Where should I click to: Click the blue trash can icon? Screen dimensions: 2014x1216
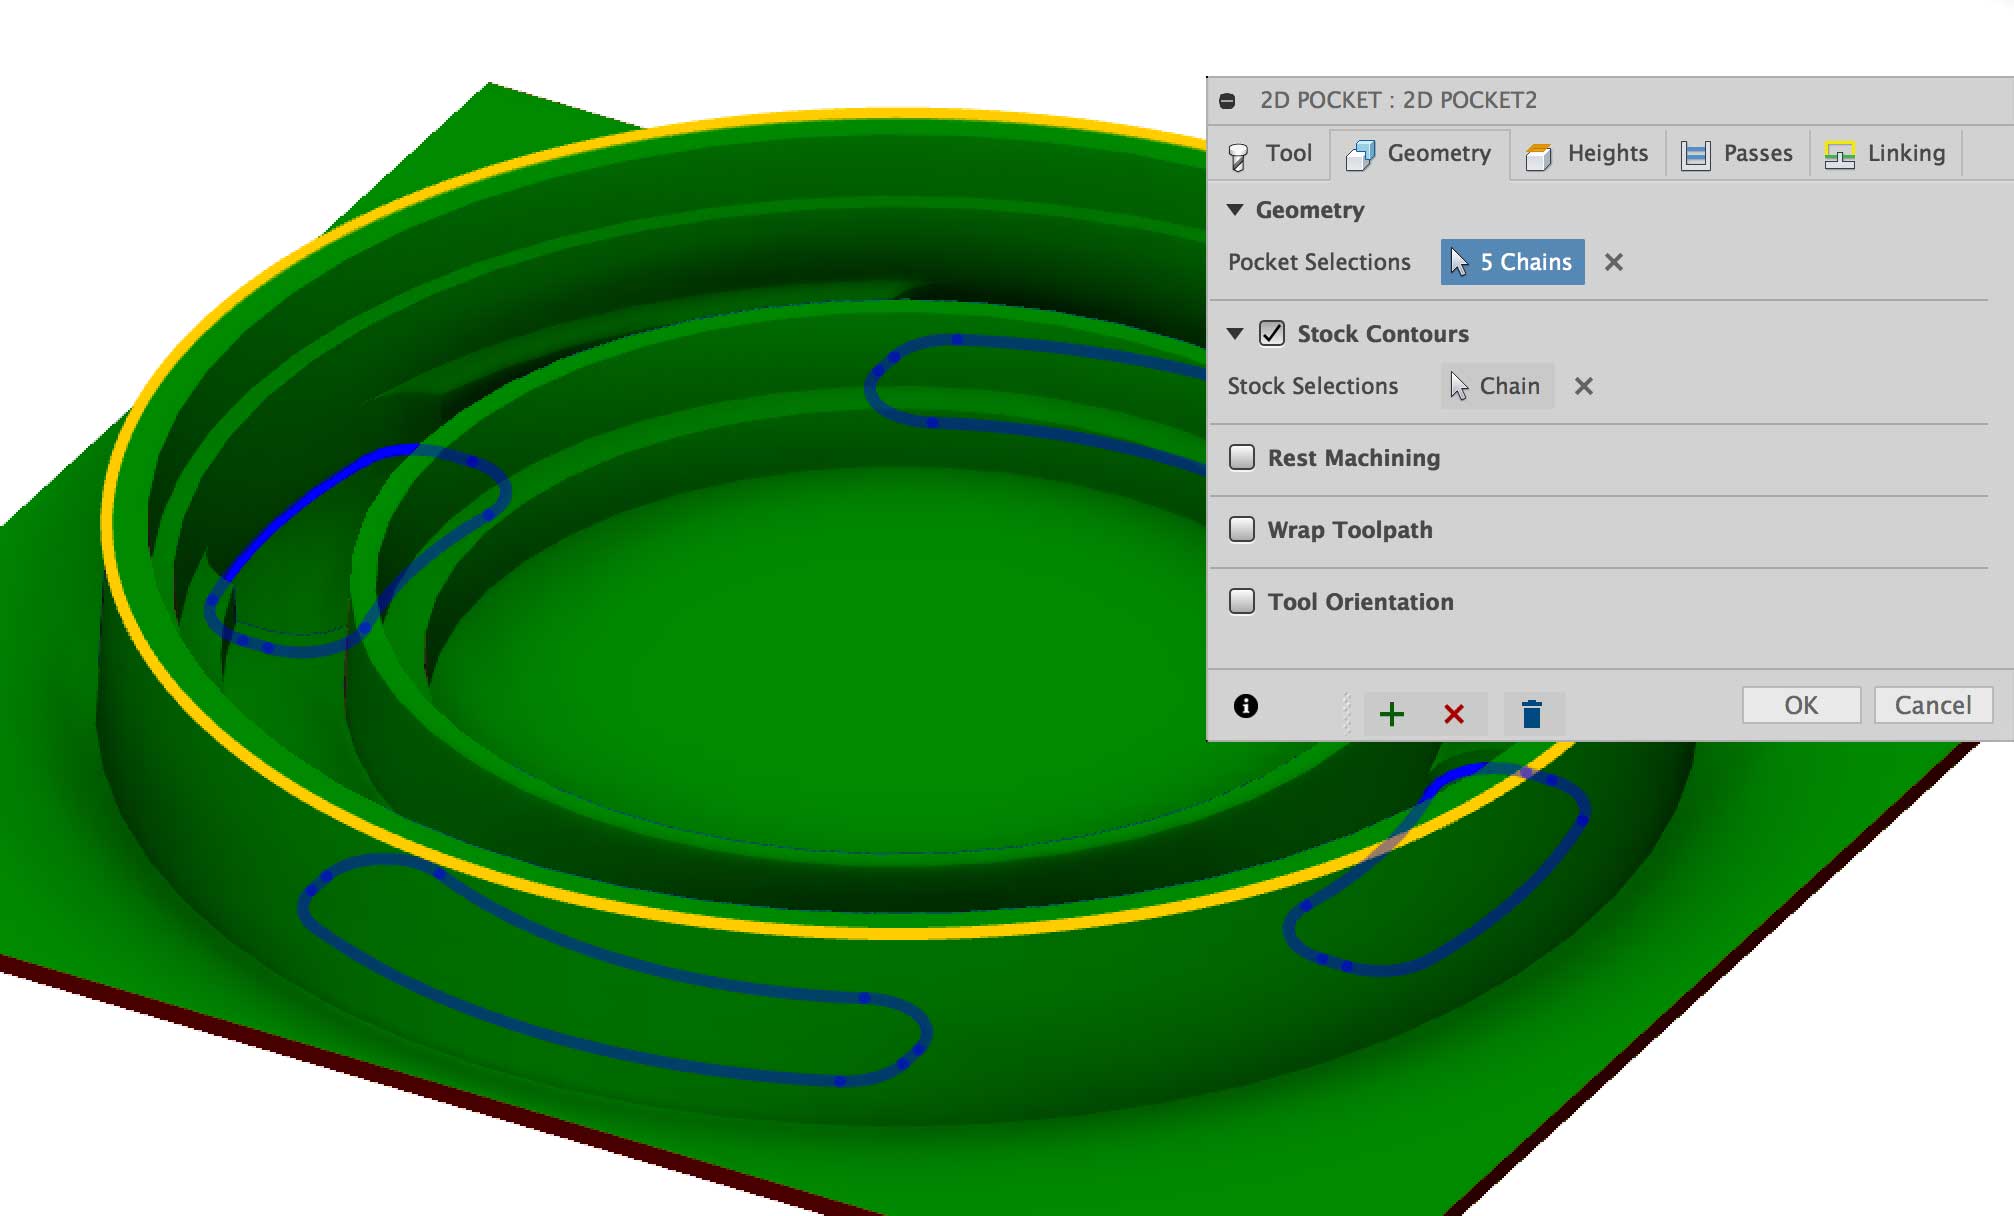click(1531, 714)
